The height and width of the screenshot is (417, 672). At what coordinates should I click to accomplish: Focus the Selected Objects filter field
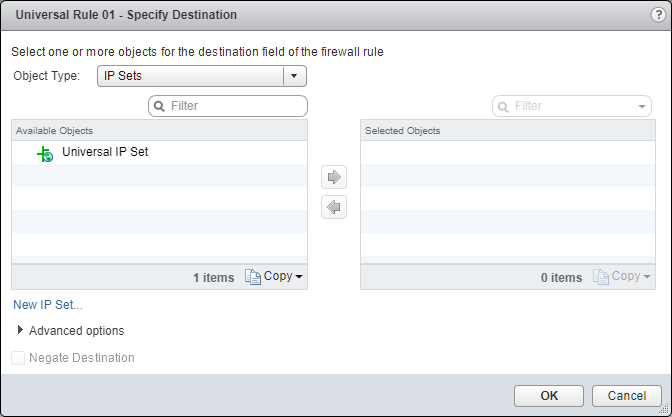(572, 106)
